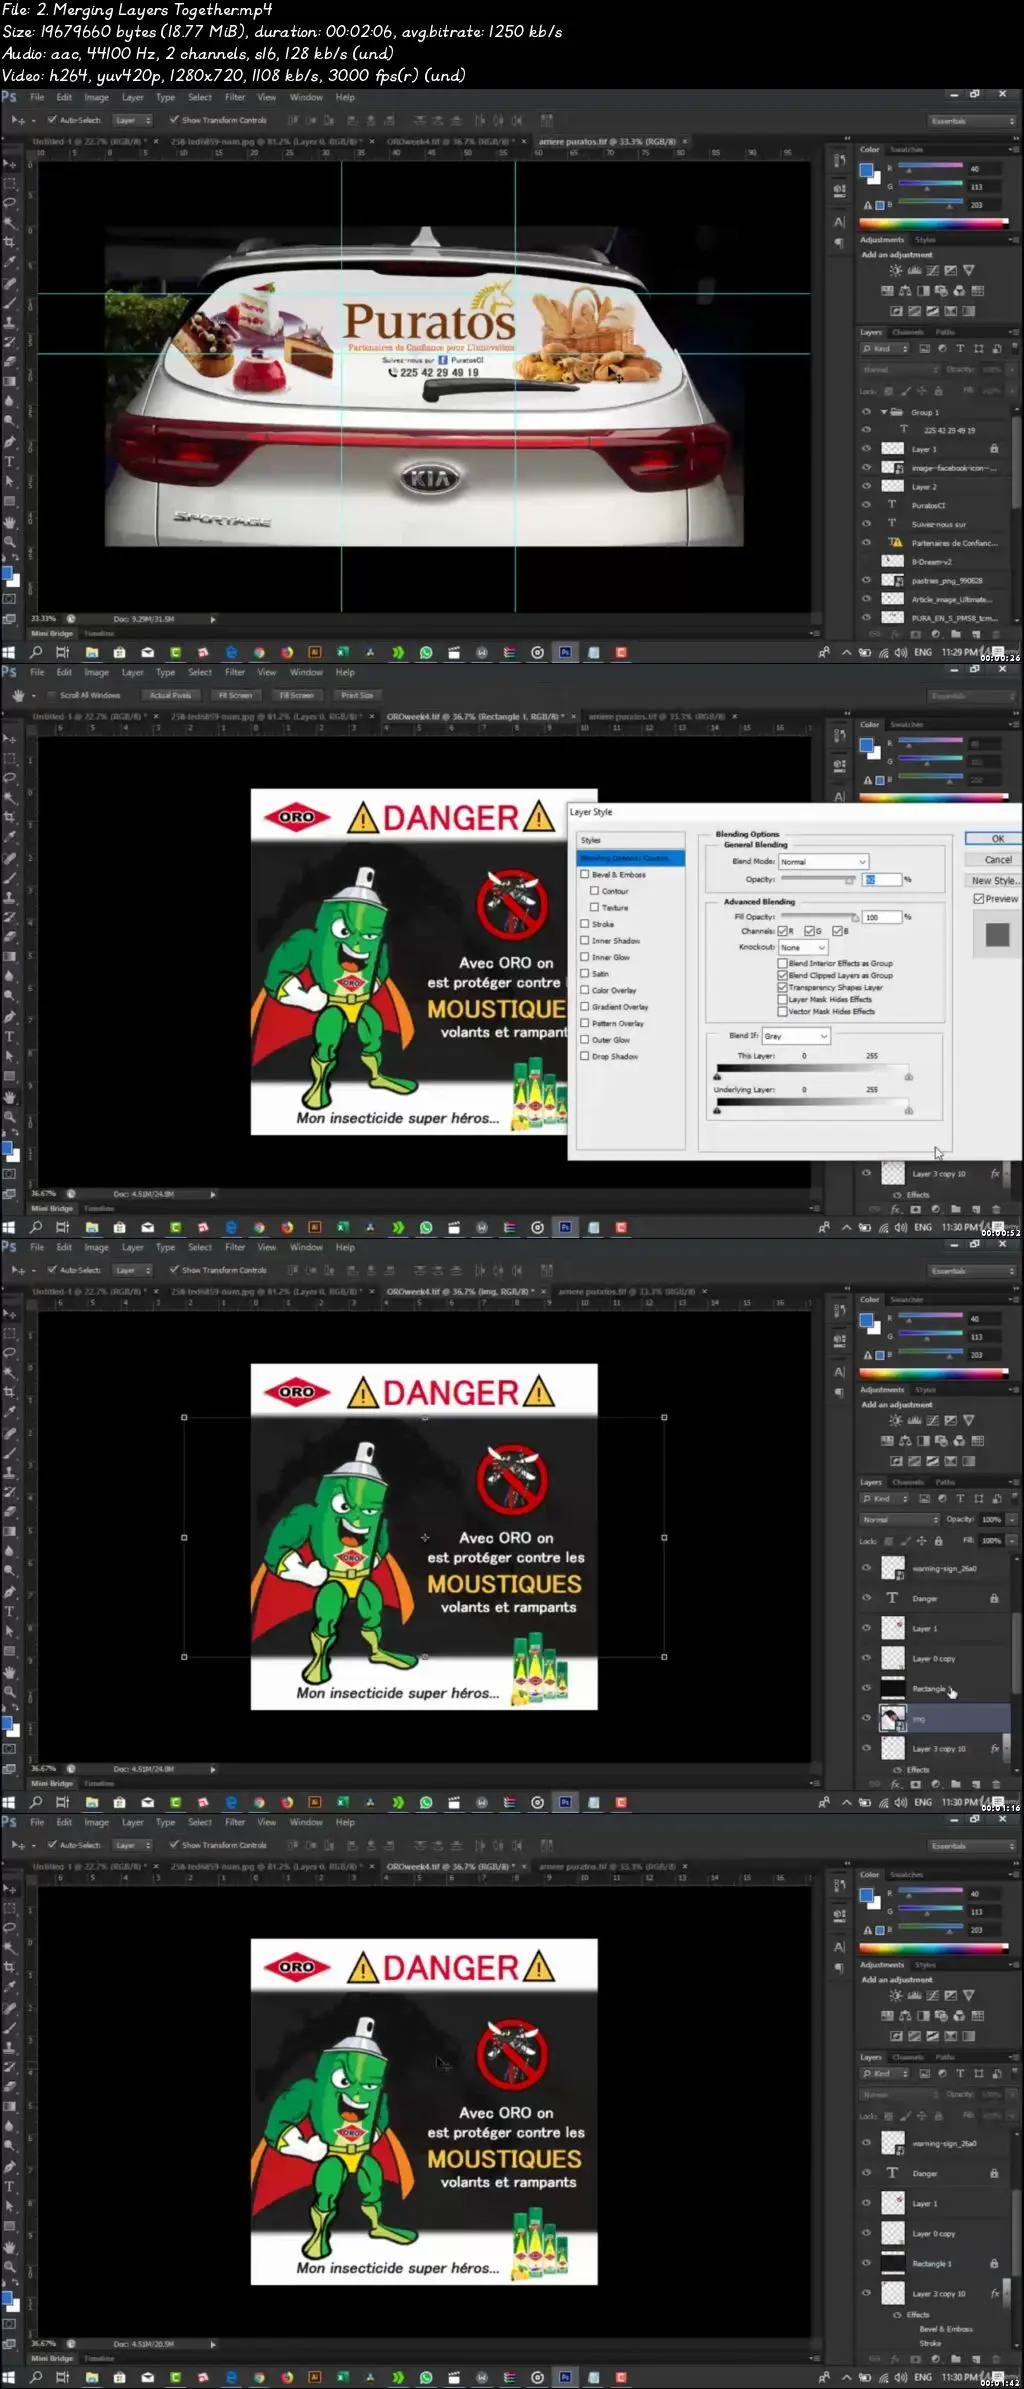
Task: Hide Group 1 layer in the Puratos frame
Action: pyautogui.click(x=866, y=412)
